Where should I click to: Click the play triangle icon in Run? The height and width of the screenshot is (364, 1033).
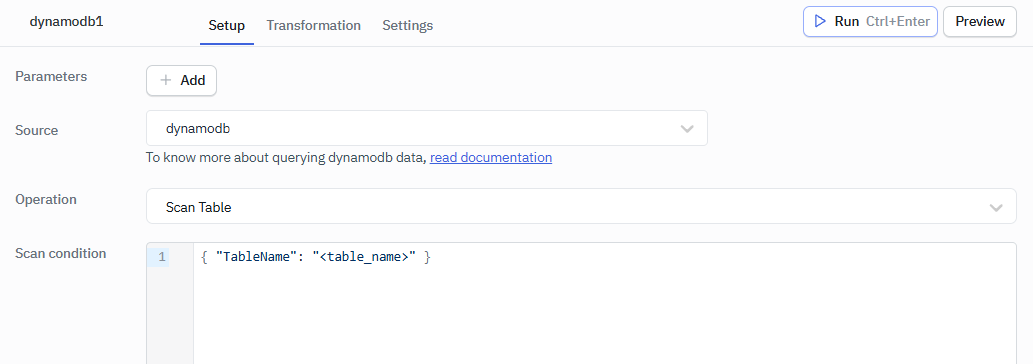[x=820, y=22]
